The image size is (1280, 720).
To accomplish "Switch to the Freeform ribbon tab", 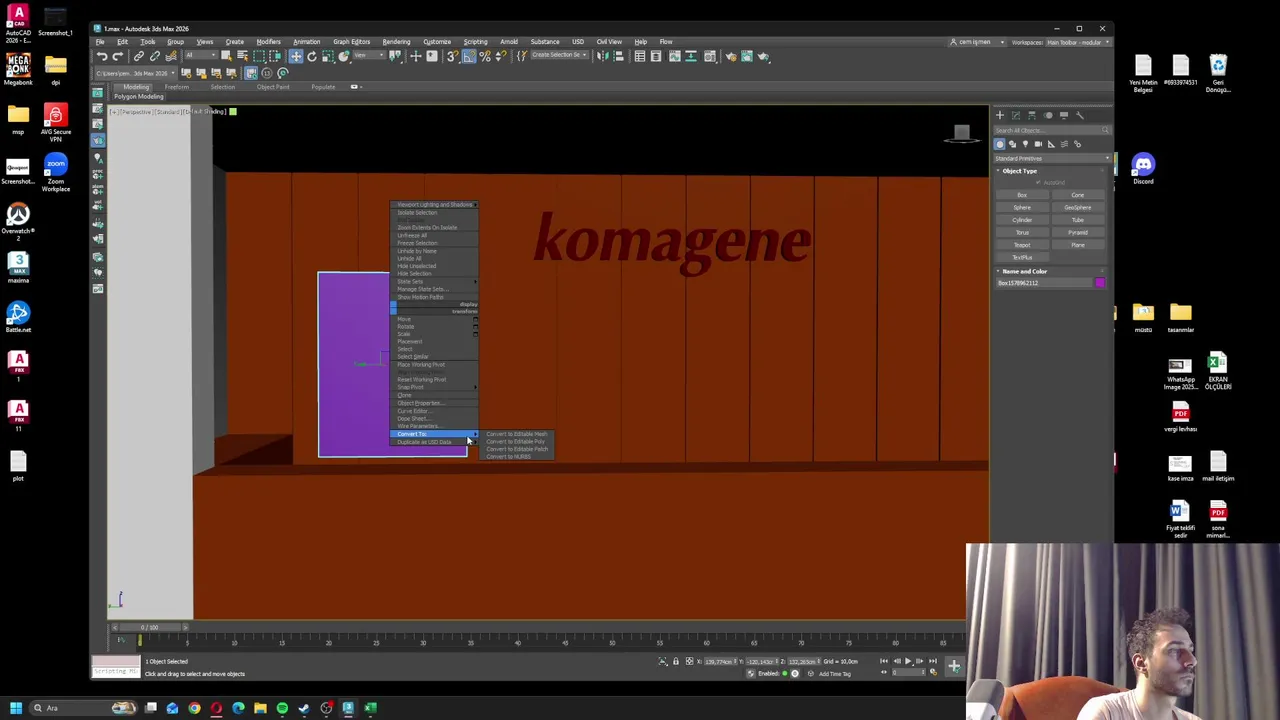I will click(176, 87).
